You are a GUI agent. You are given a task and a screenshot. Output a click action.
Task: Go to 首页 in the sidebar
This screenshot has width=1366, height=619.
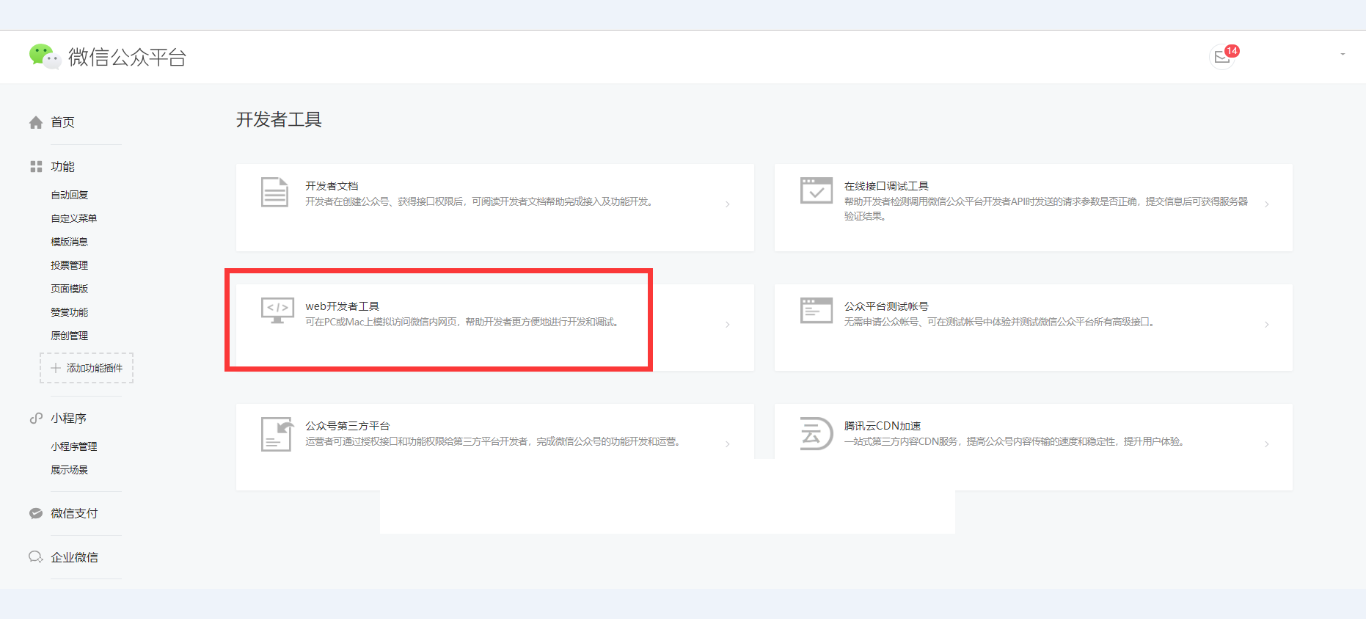(63, 122)
